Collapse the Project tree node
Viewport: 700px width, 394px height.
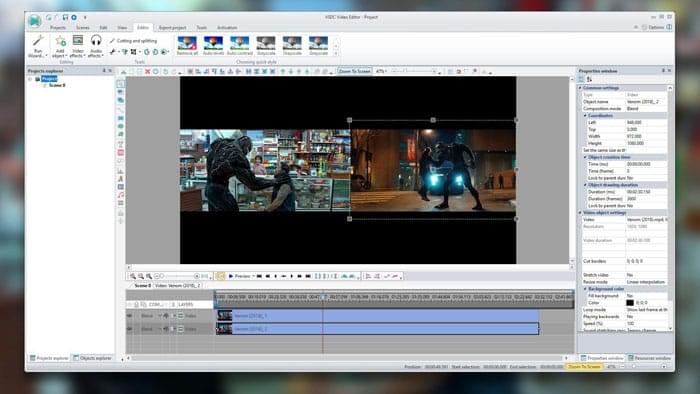[x=30, y=79]
